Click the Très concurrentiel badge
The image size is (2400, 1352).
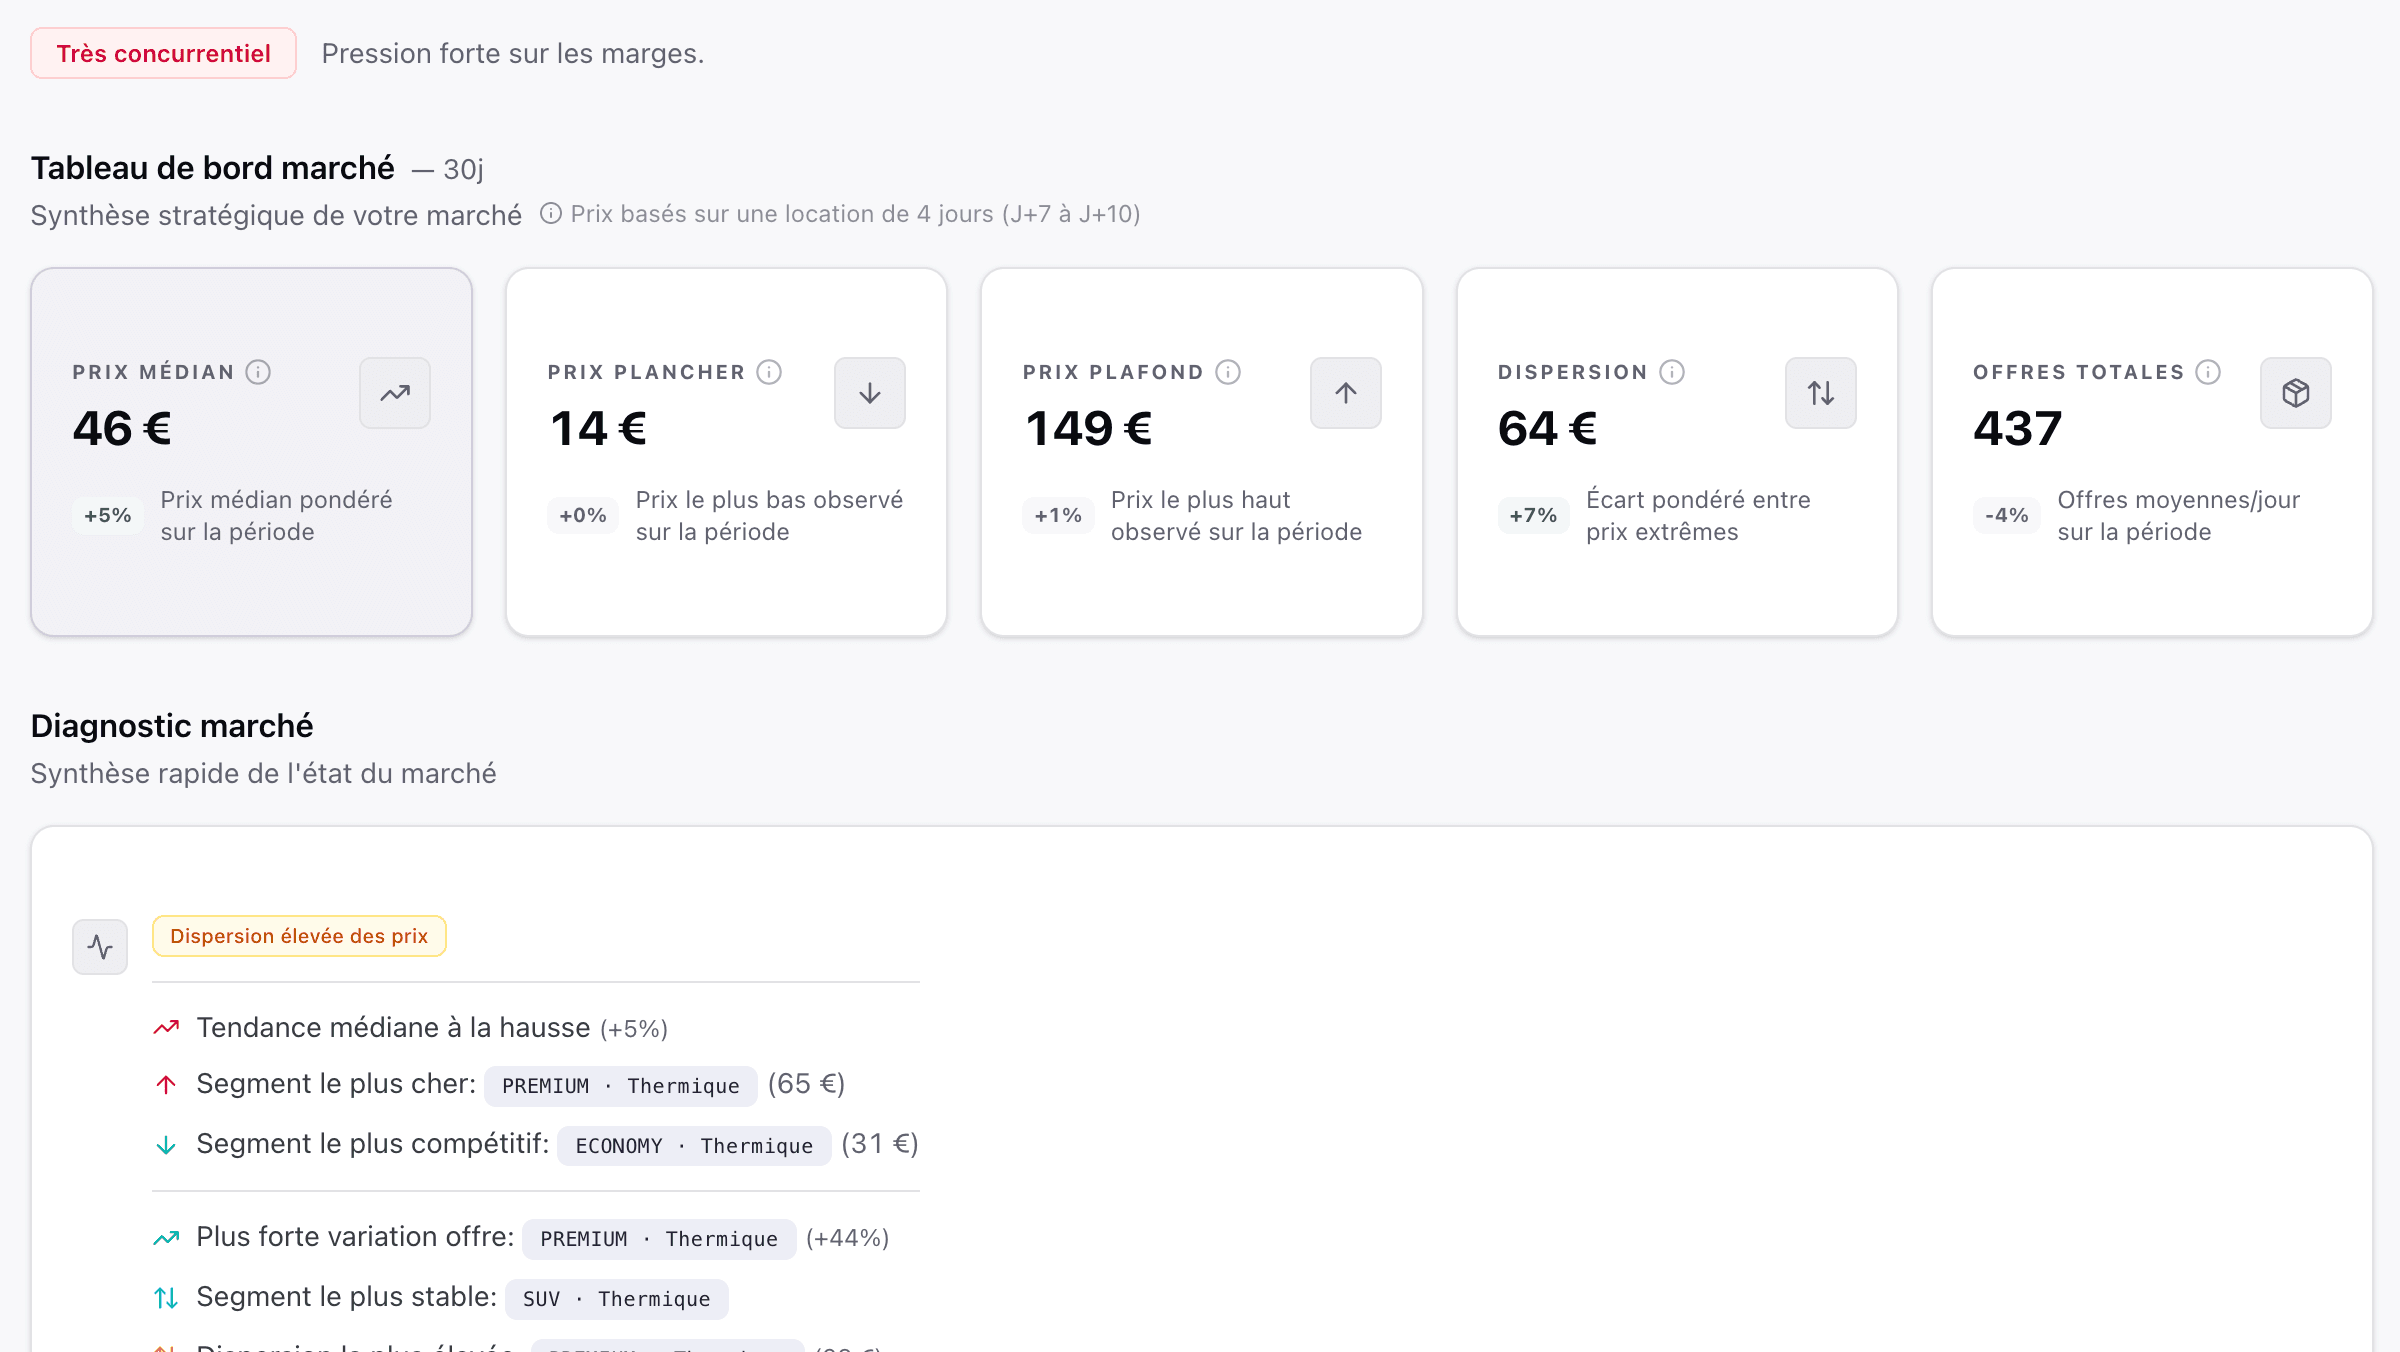tap(163, 53)
